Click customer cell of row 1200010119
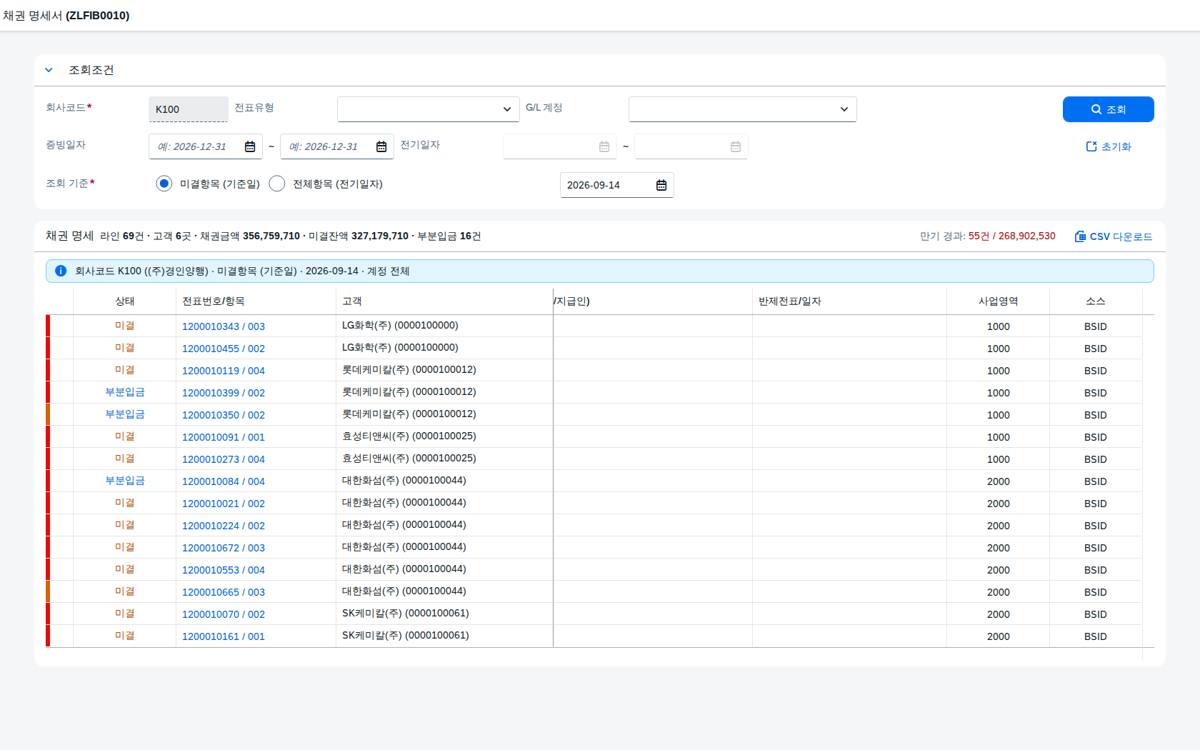Screen dimensions: 1200x750 point(444,370)
